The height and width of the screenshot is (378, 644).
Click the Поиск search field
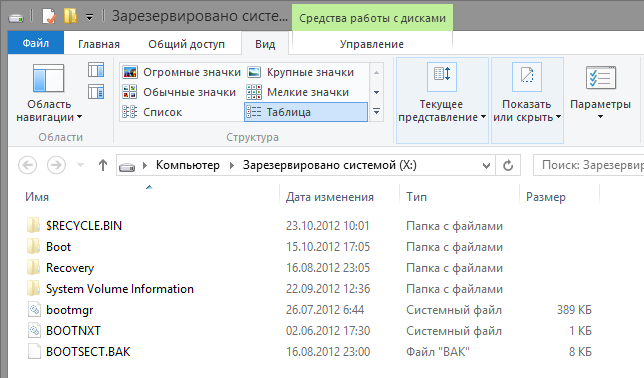tap(589, 165)
